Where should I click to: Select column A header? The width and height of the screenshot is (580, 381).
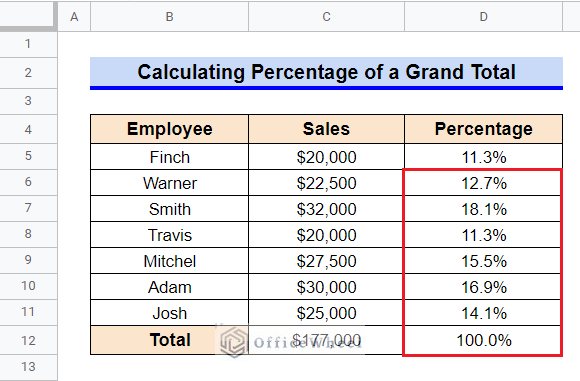74,17
